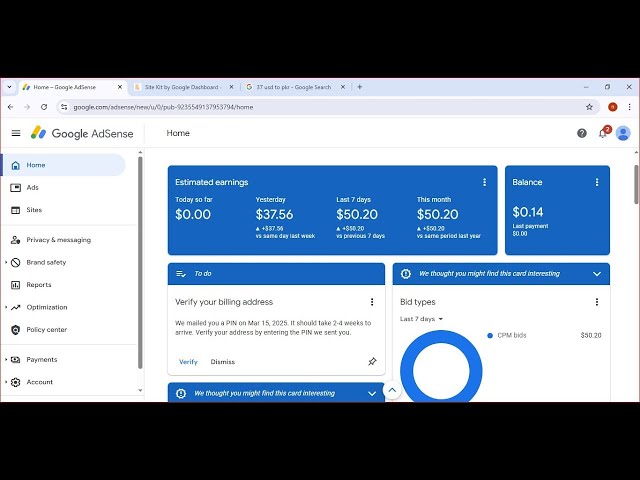Viewport: 640px width, 480px height.
Task: Click the Privacy & messaging icon
Action: (16, 240)
